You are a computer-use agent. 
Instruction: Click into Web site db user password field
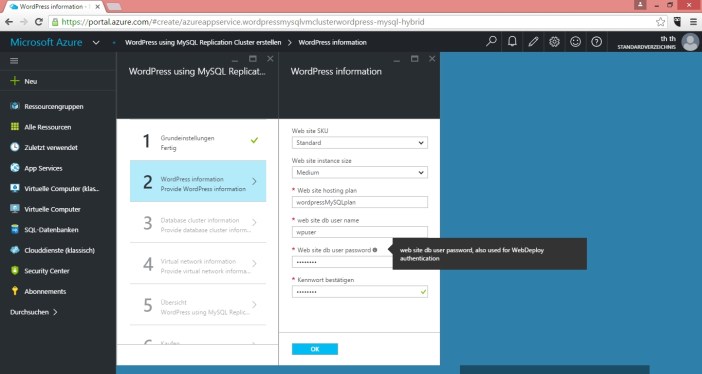click(x=342, y=262)
